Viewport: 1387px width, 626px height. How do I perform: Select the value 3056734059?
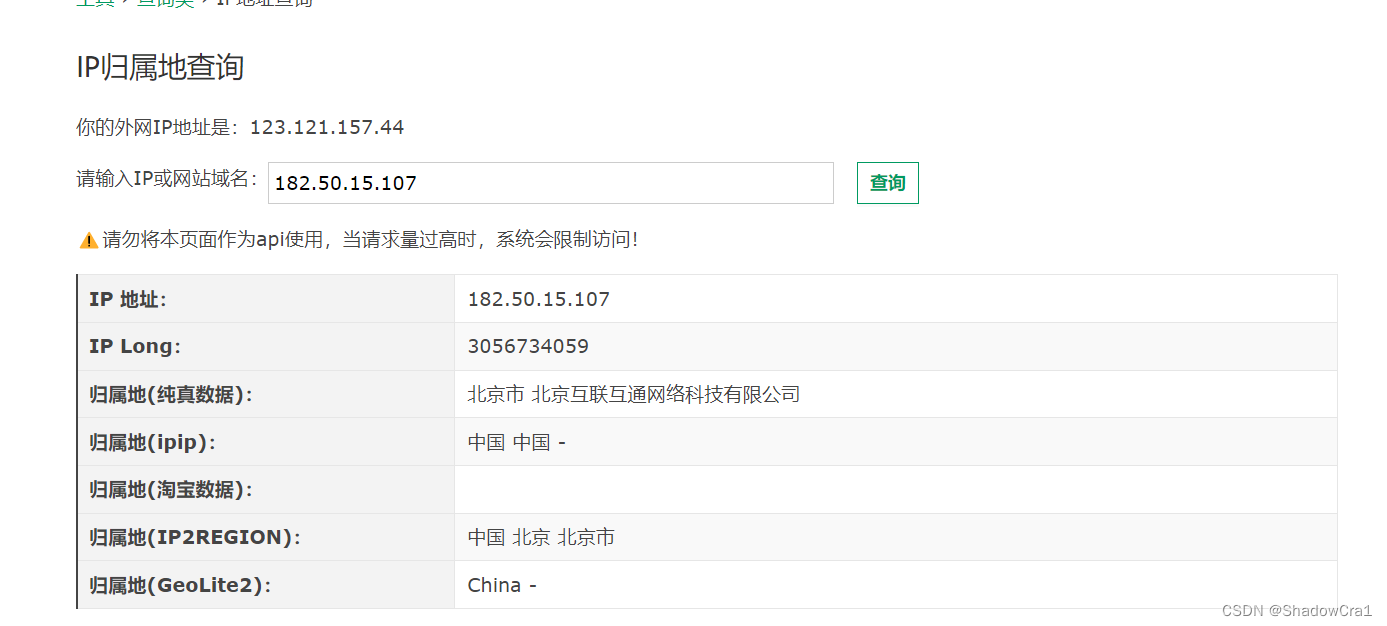coord(528,346)
